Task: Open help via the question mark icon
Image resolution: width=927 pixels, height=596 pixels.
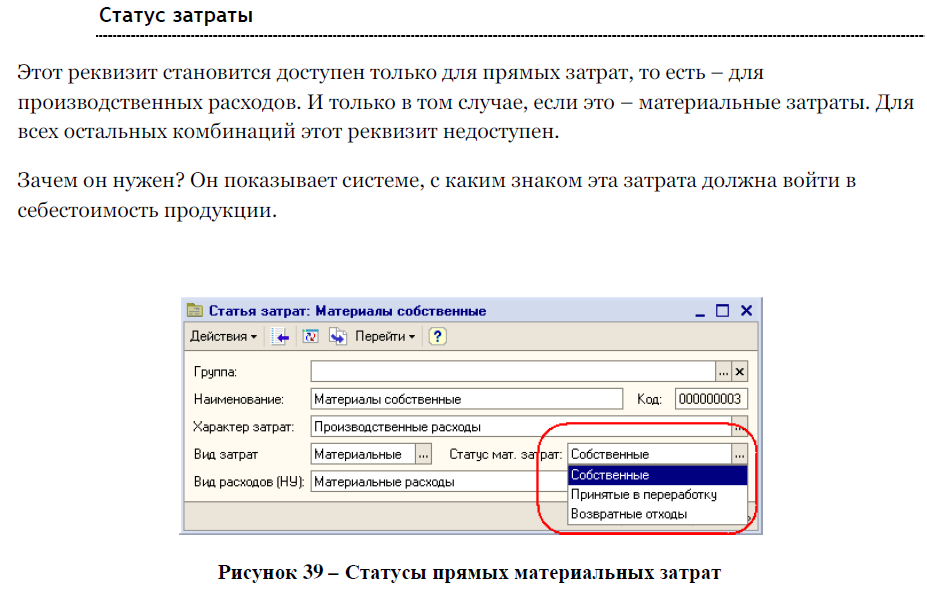Action: pos(437,336)
